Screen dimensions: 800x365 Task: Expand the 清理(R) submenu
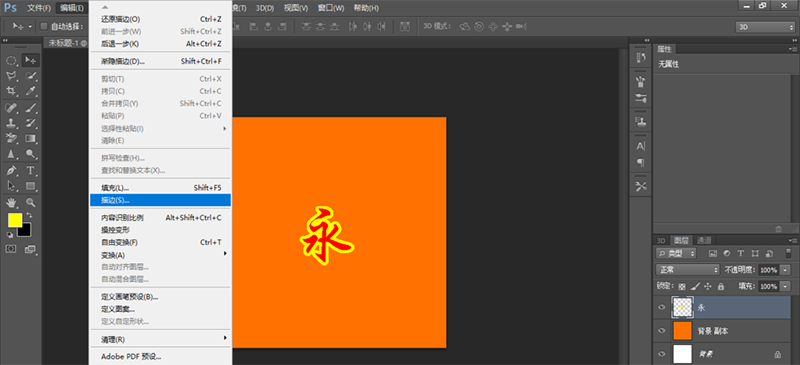[x=160, y=339]
